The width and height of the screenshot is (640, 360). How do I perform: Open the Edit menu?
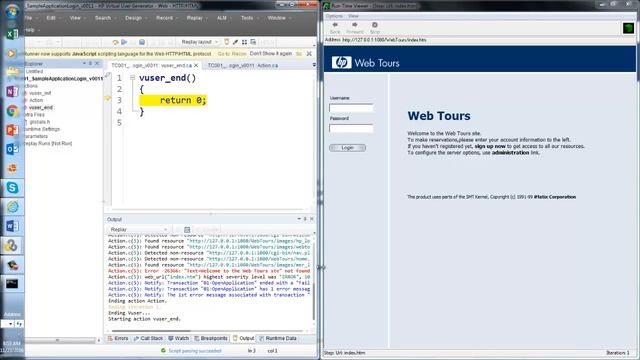[51, 18]
